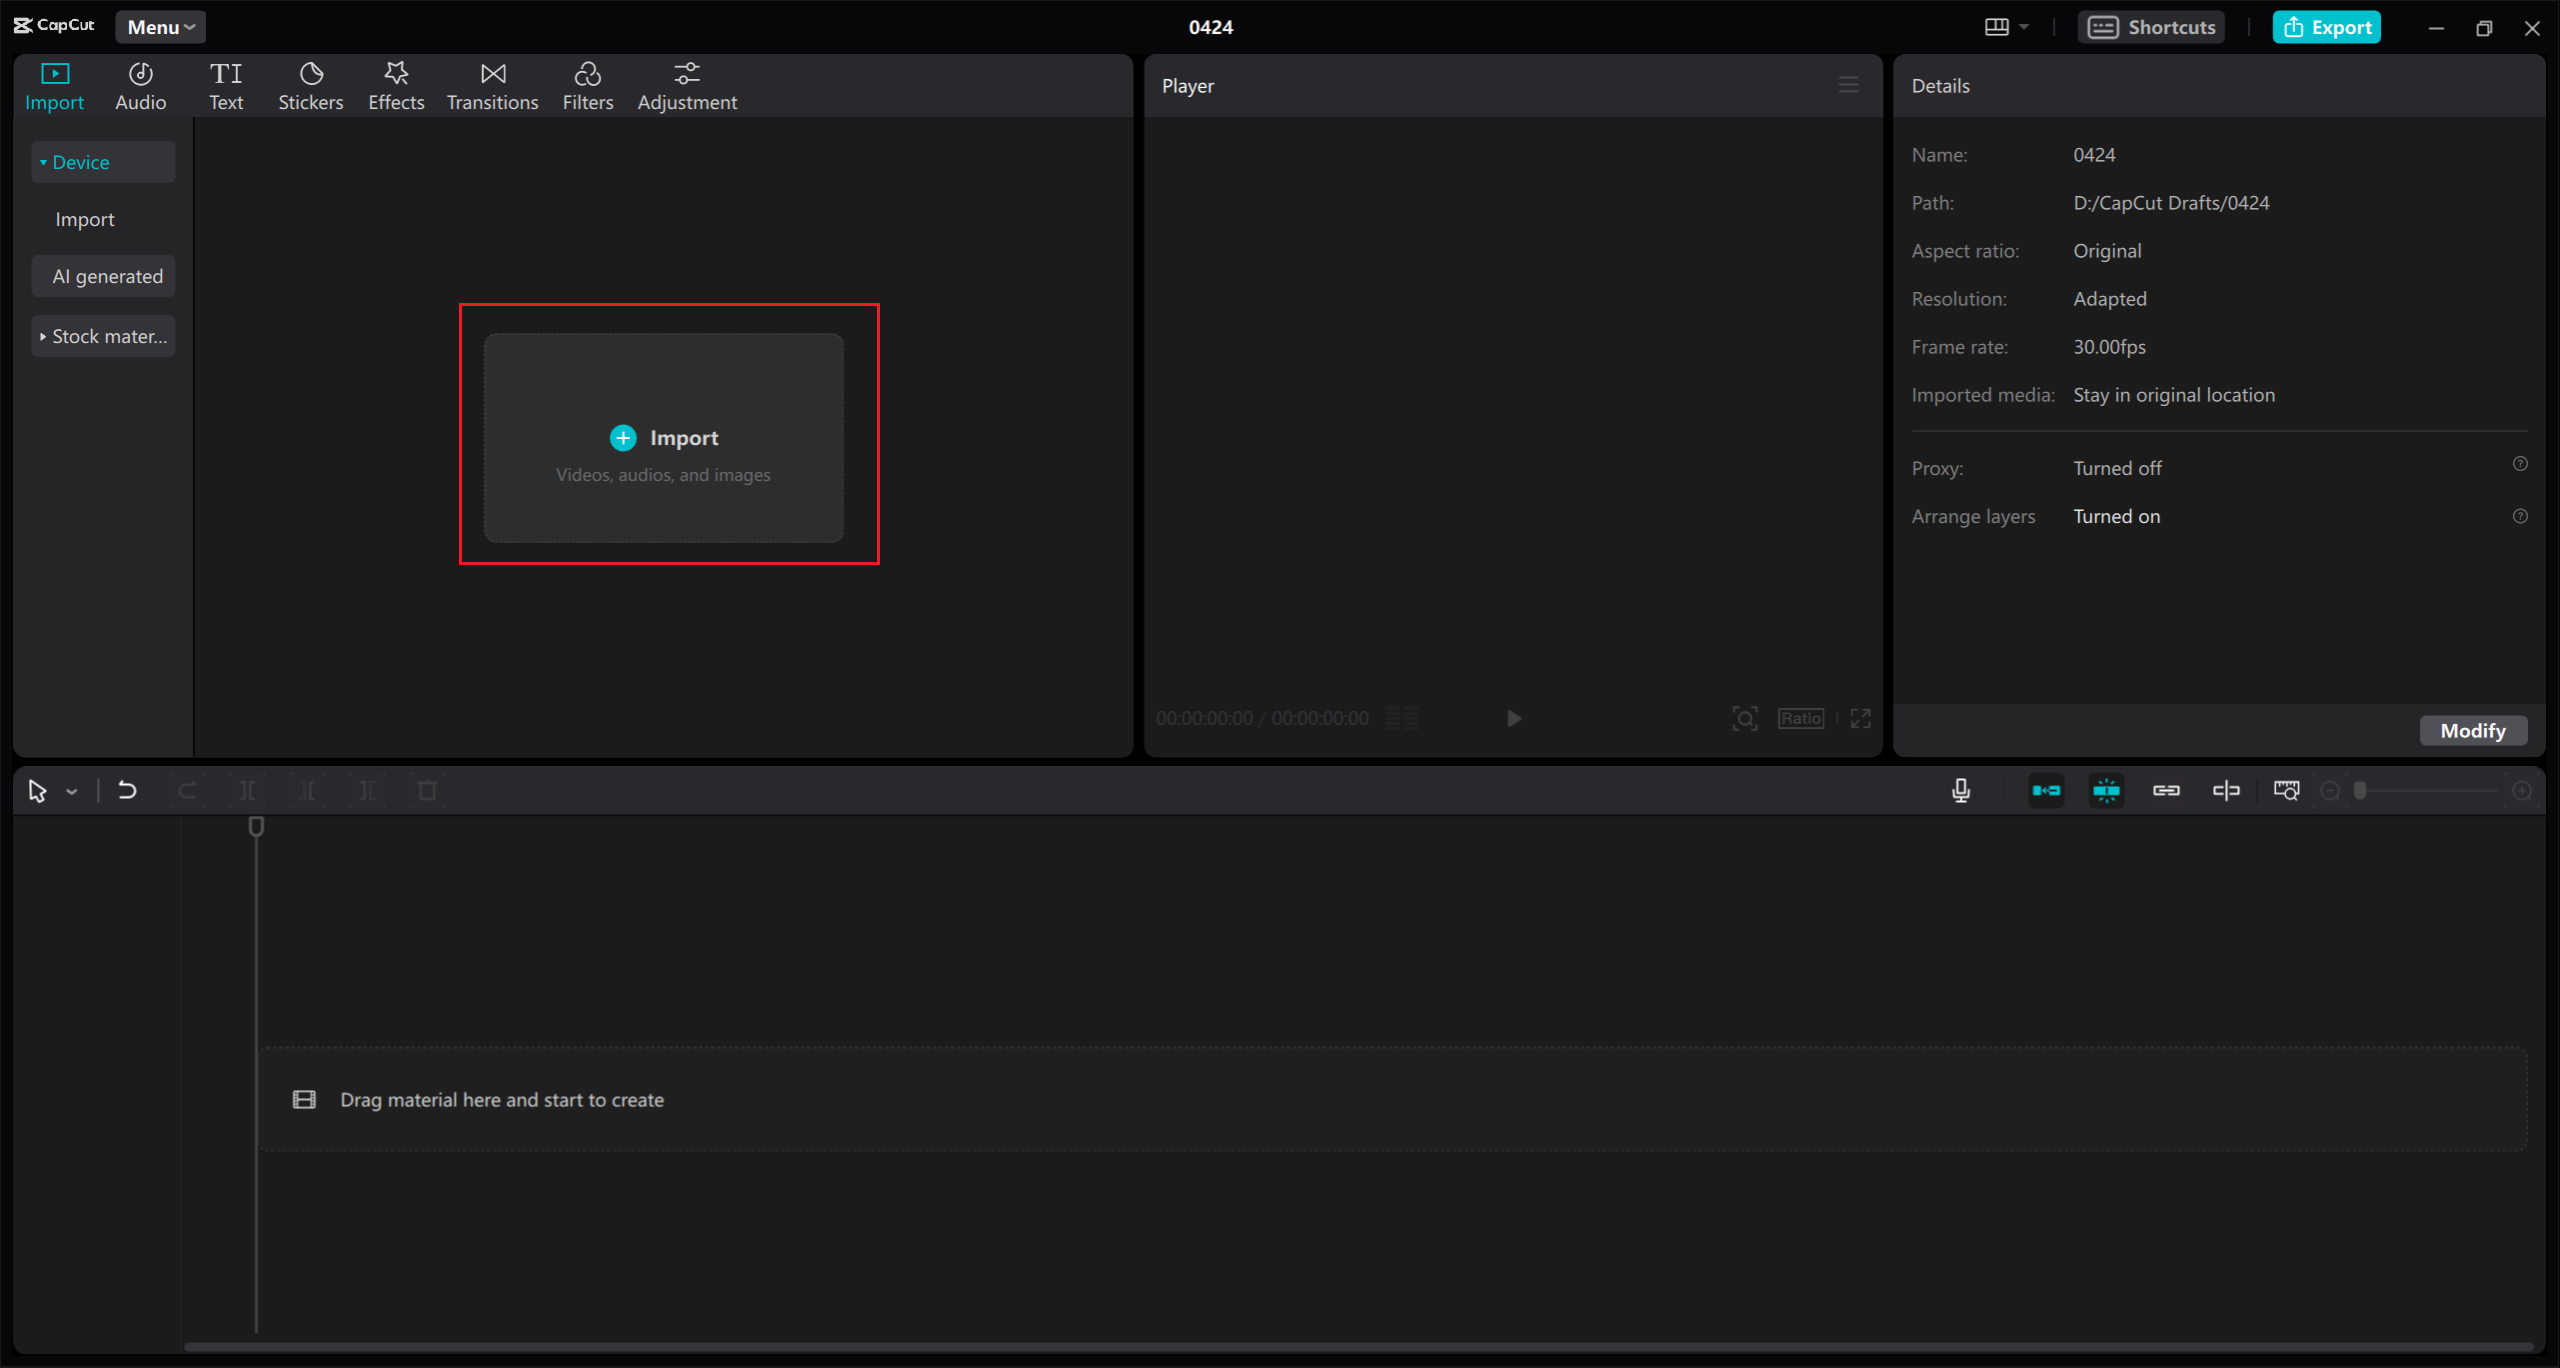The image size is (2560, 1368).
Task: Select the pointer Select tool
Action: tap(38, 791)
